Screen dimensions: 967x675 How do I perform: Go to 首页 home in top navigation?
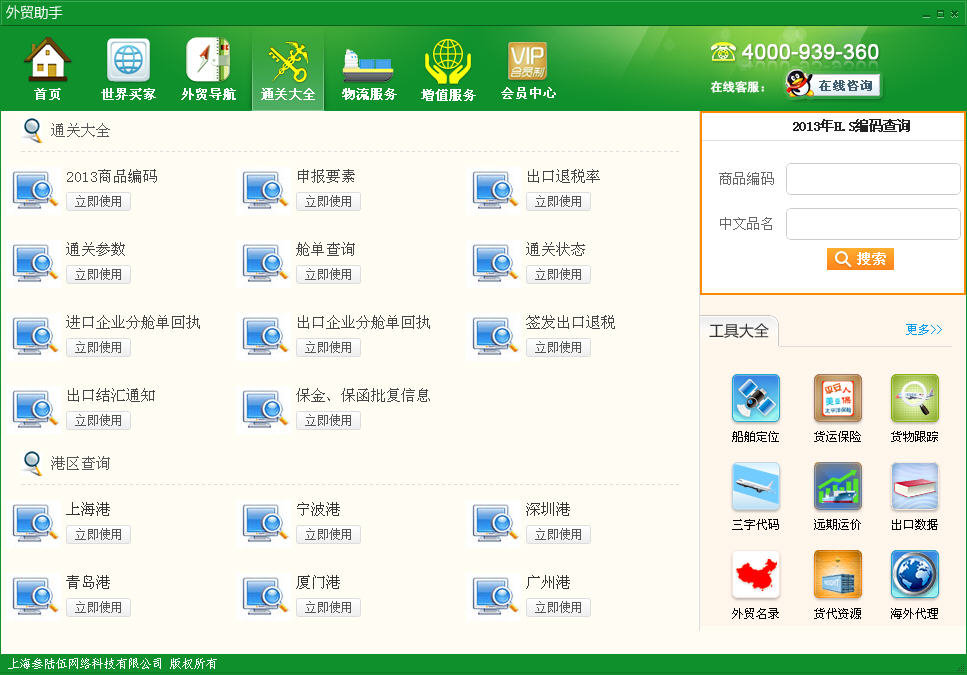(x=47, y=68)
